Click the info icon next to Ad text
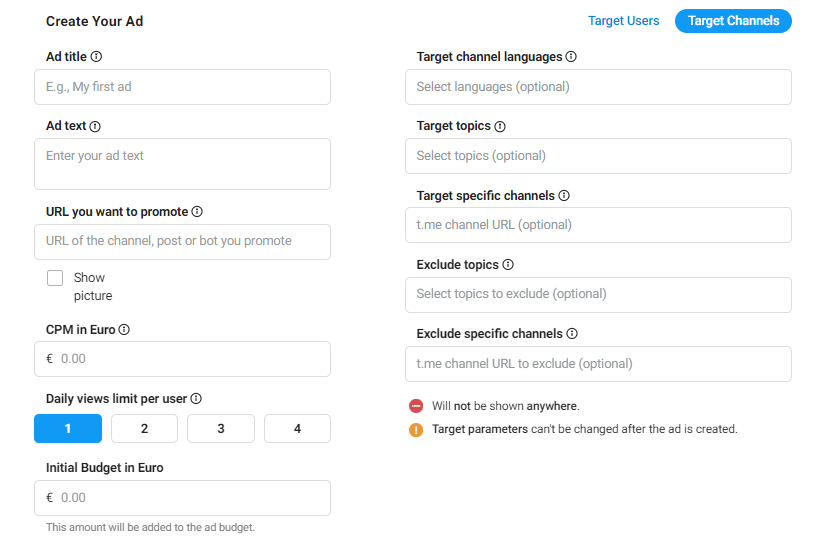The image size is (839, 549). pyautogui.click(x=95, y=126)
